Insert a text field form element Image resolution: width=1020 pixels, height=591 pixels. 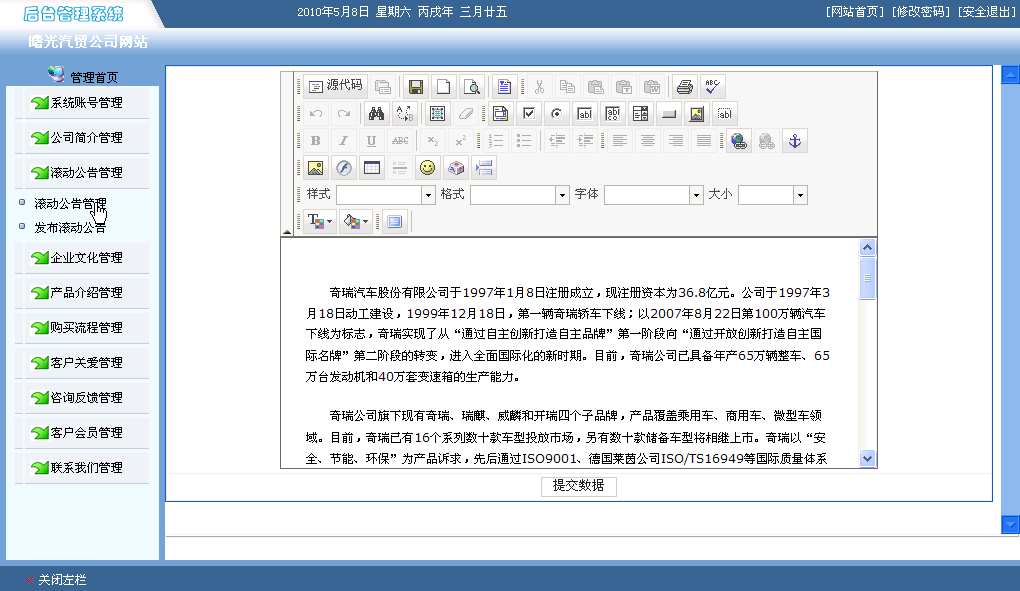(584, 114)
